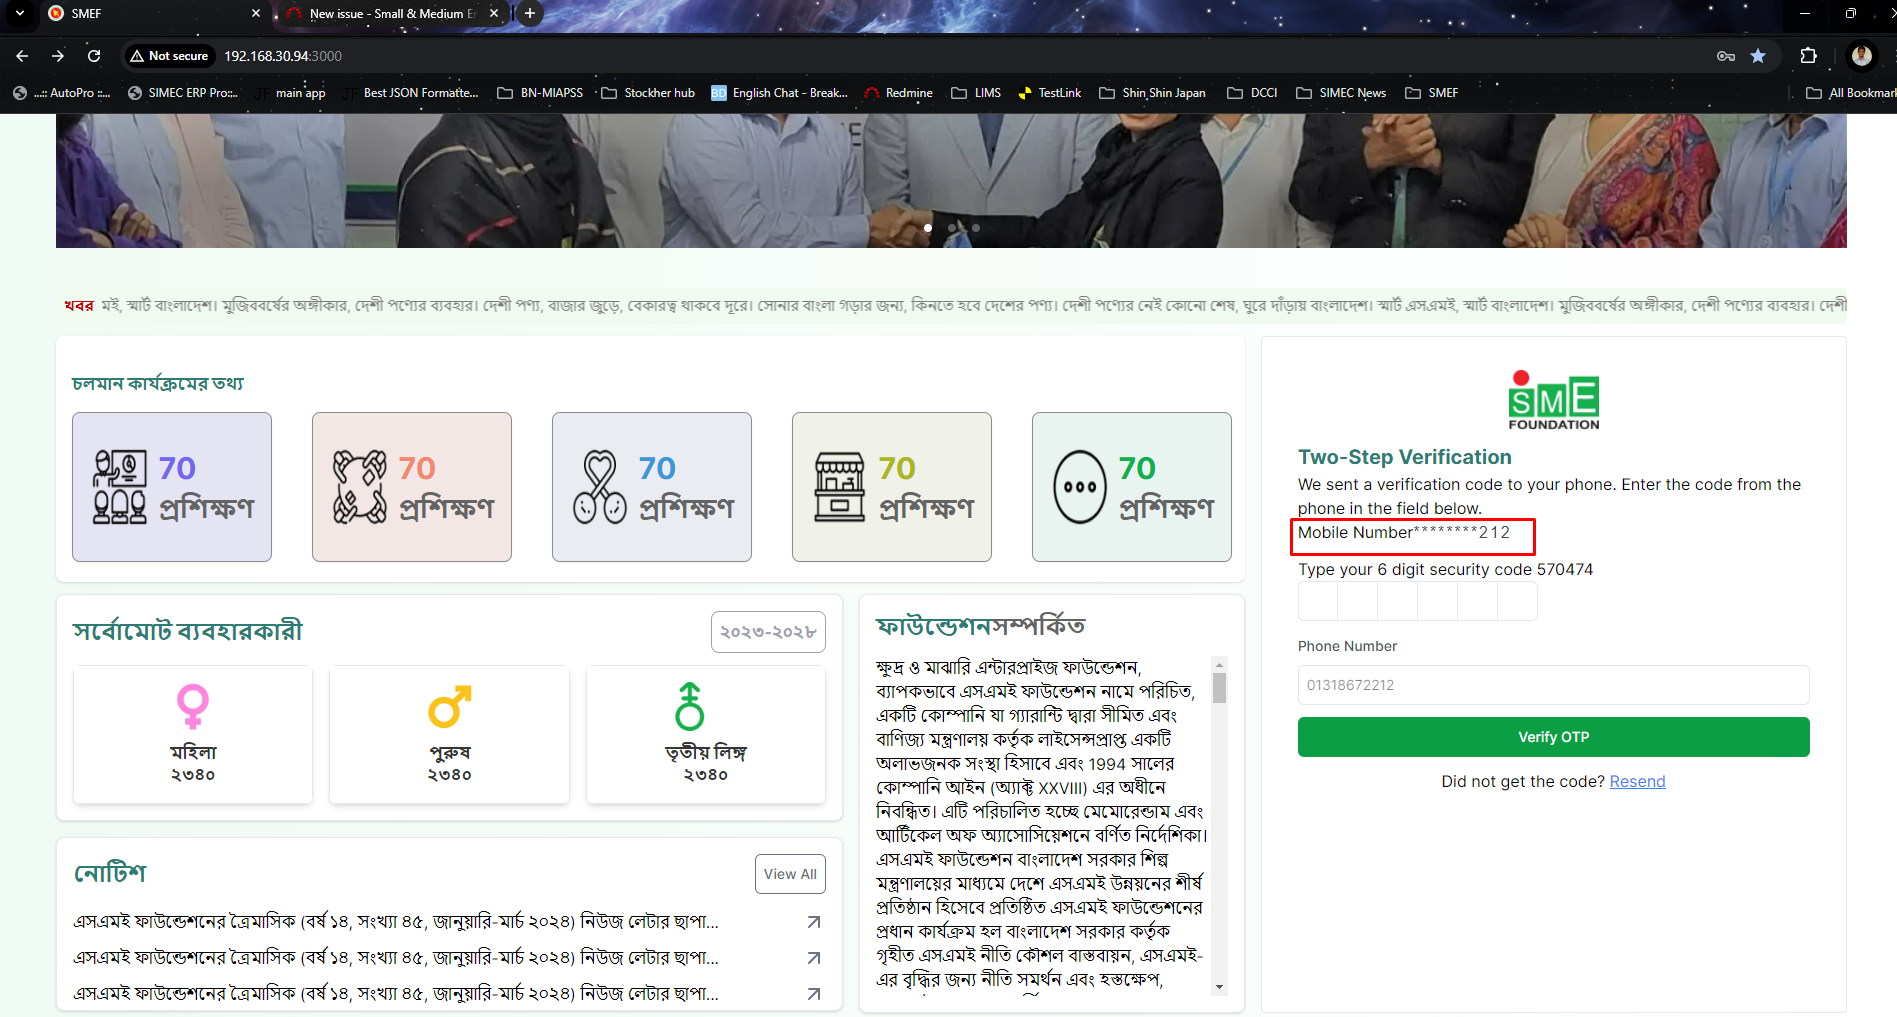
Task: Click the male পুরুষ user card
Action: pyautogui.click(x=449, y=734)
